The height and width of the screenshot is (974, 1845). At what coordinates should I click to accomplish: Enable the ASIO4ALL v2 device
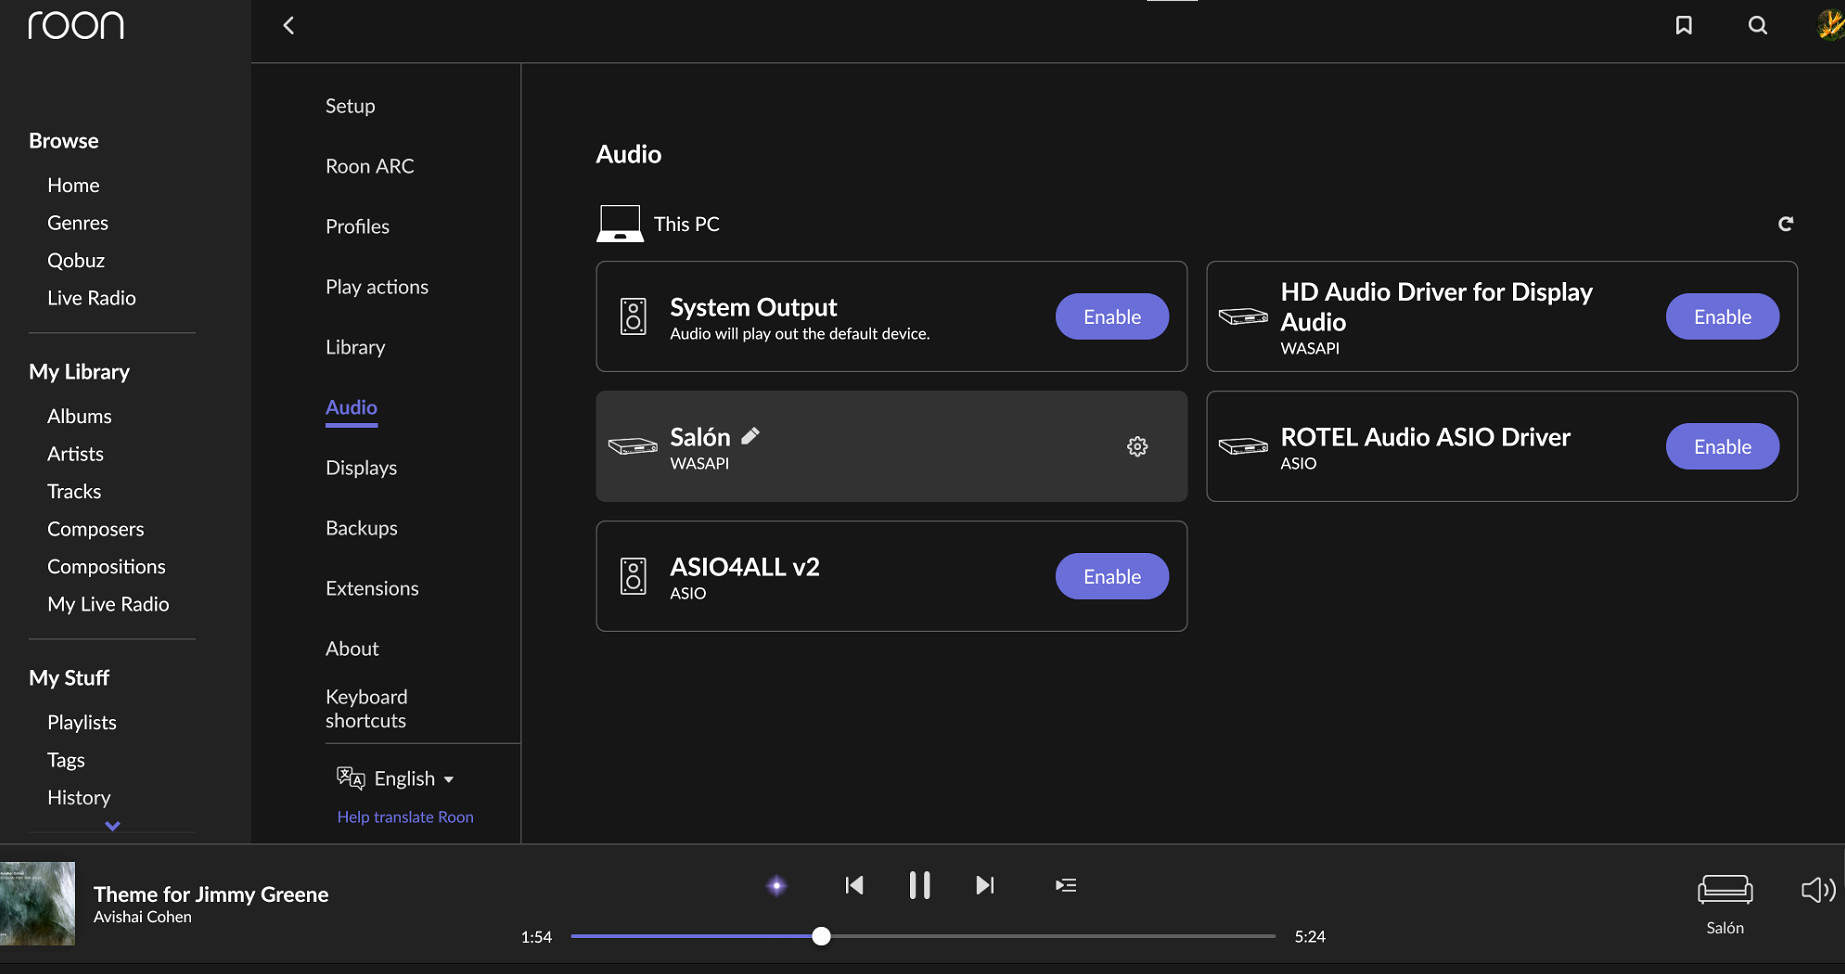pyautogui.click(x=1111, y=577)
